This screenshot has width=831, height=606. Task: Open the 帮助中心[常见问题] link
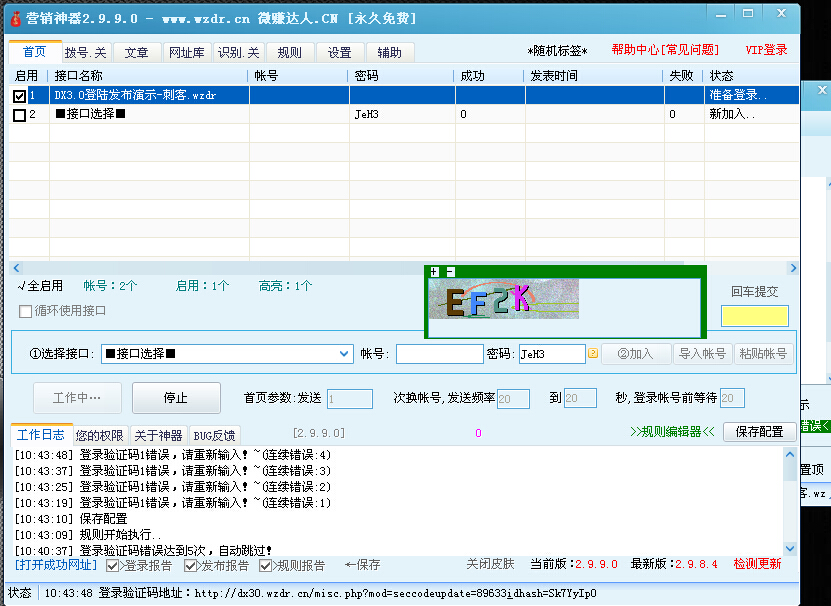click(664, 50)
